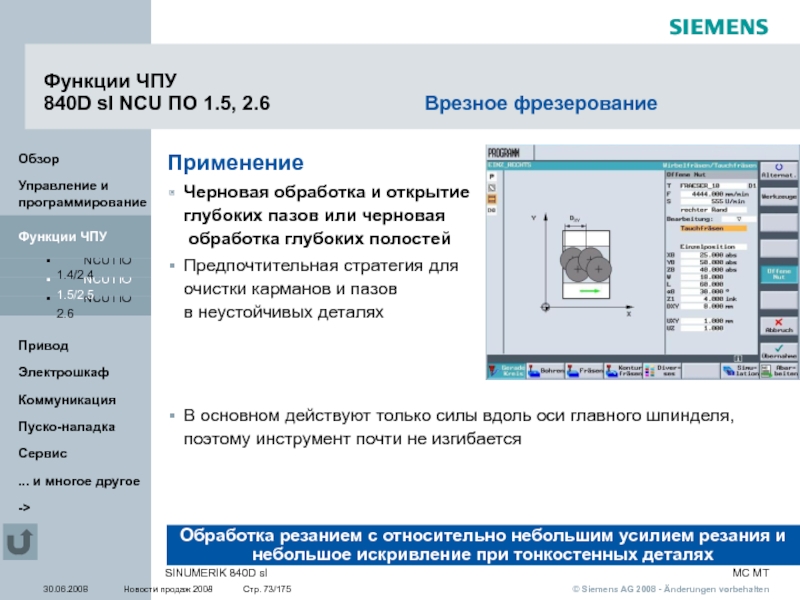Click the Alternat. softkey with cycle icon
Viewport: 800px width, 600px height.
coord(779,170)
